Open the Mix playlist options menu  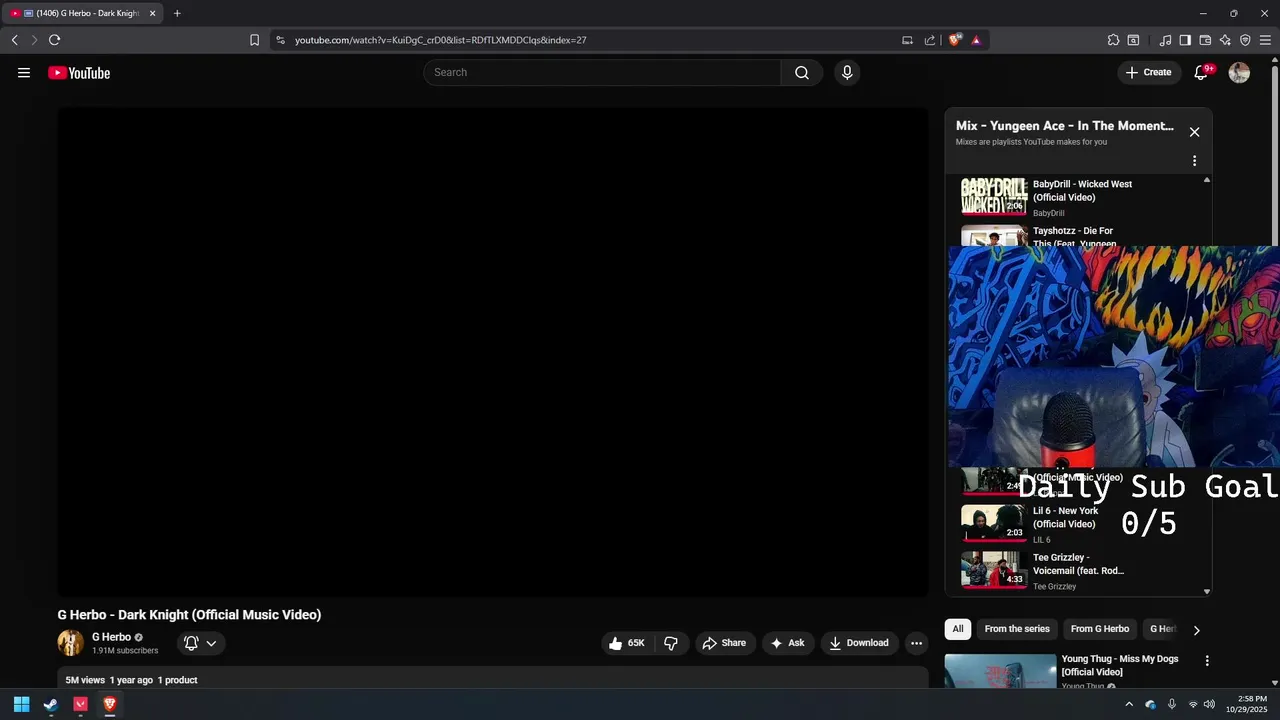pos(1194,161)
